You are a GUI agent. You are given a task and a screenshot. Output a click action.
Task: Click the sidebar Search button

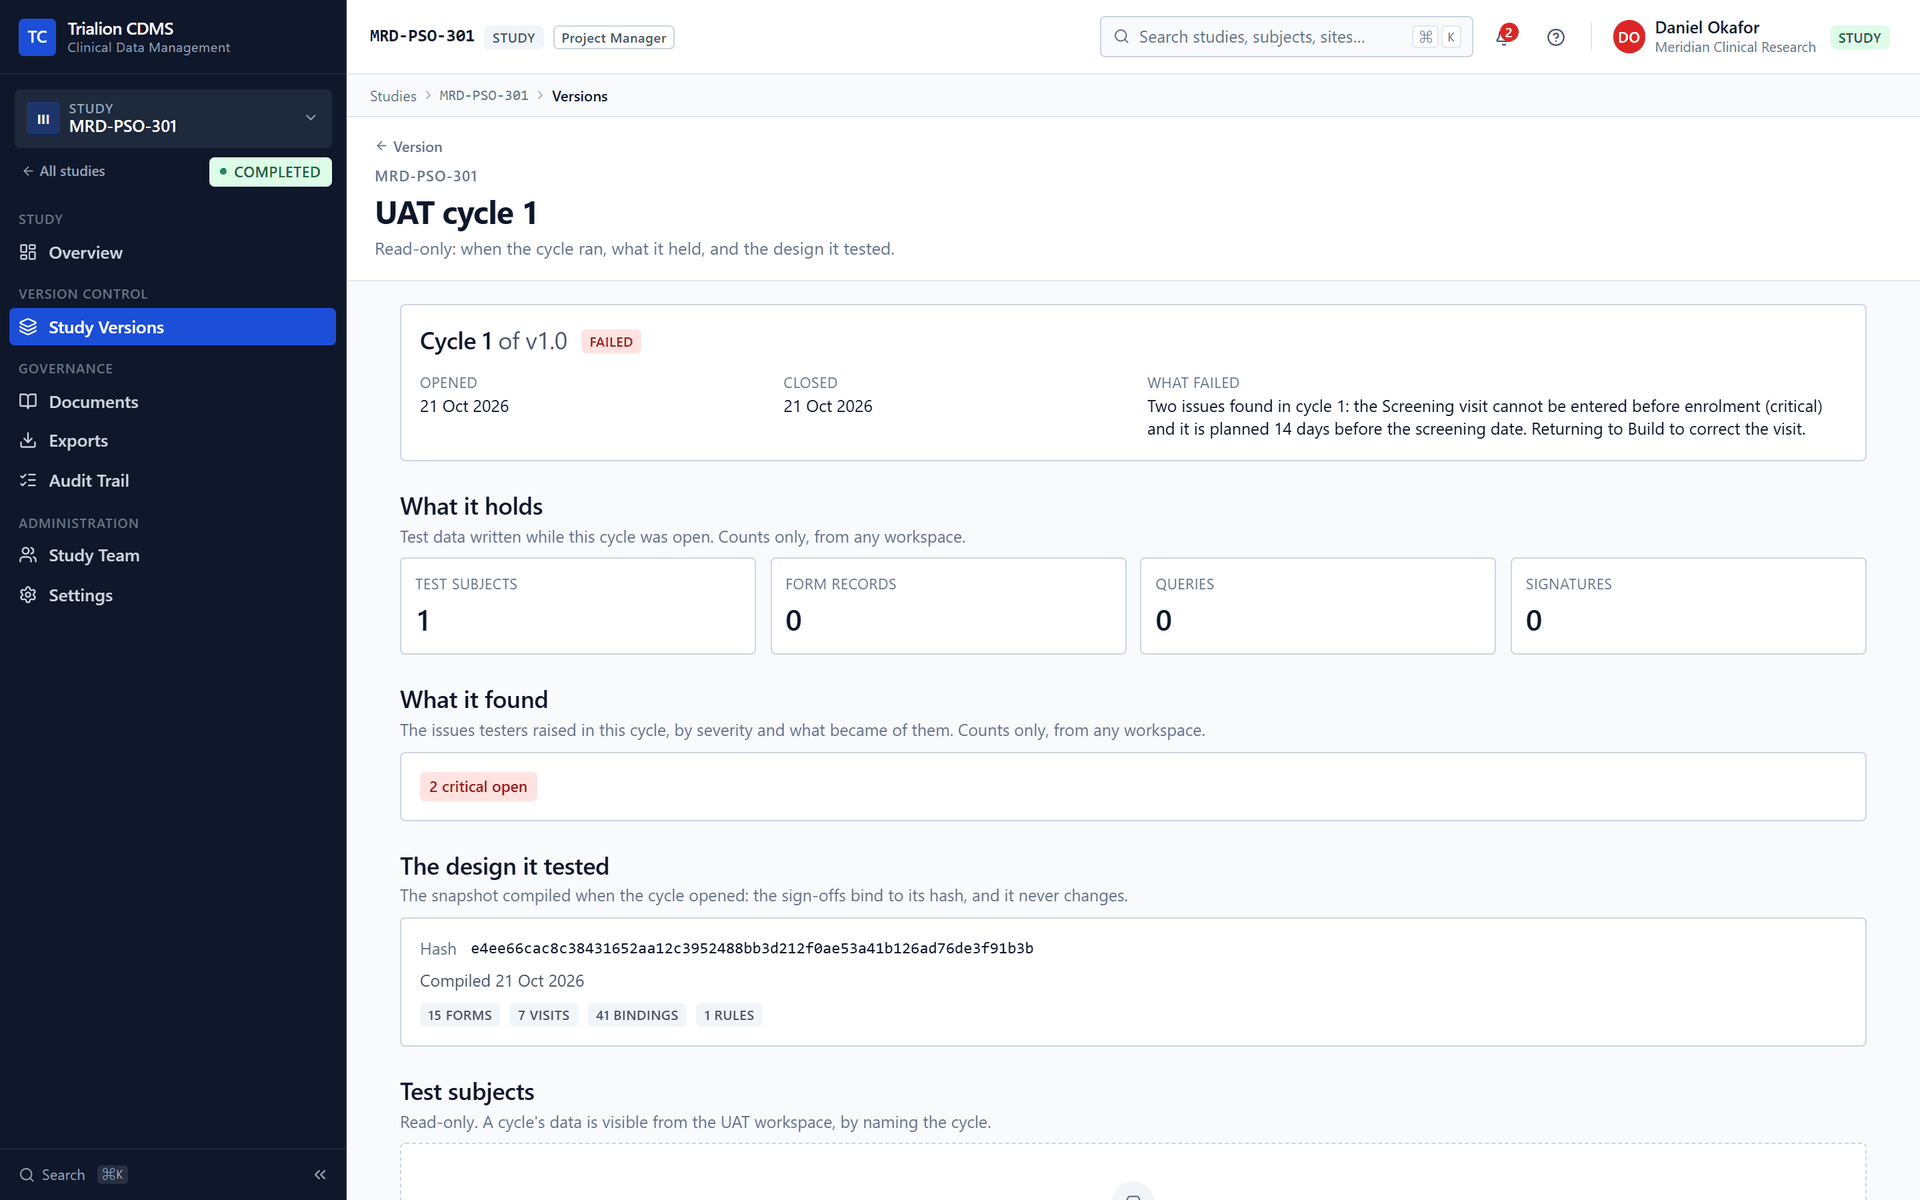click(x=73, y=1175)
